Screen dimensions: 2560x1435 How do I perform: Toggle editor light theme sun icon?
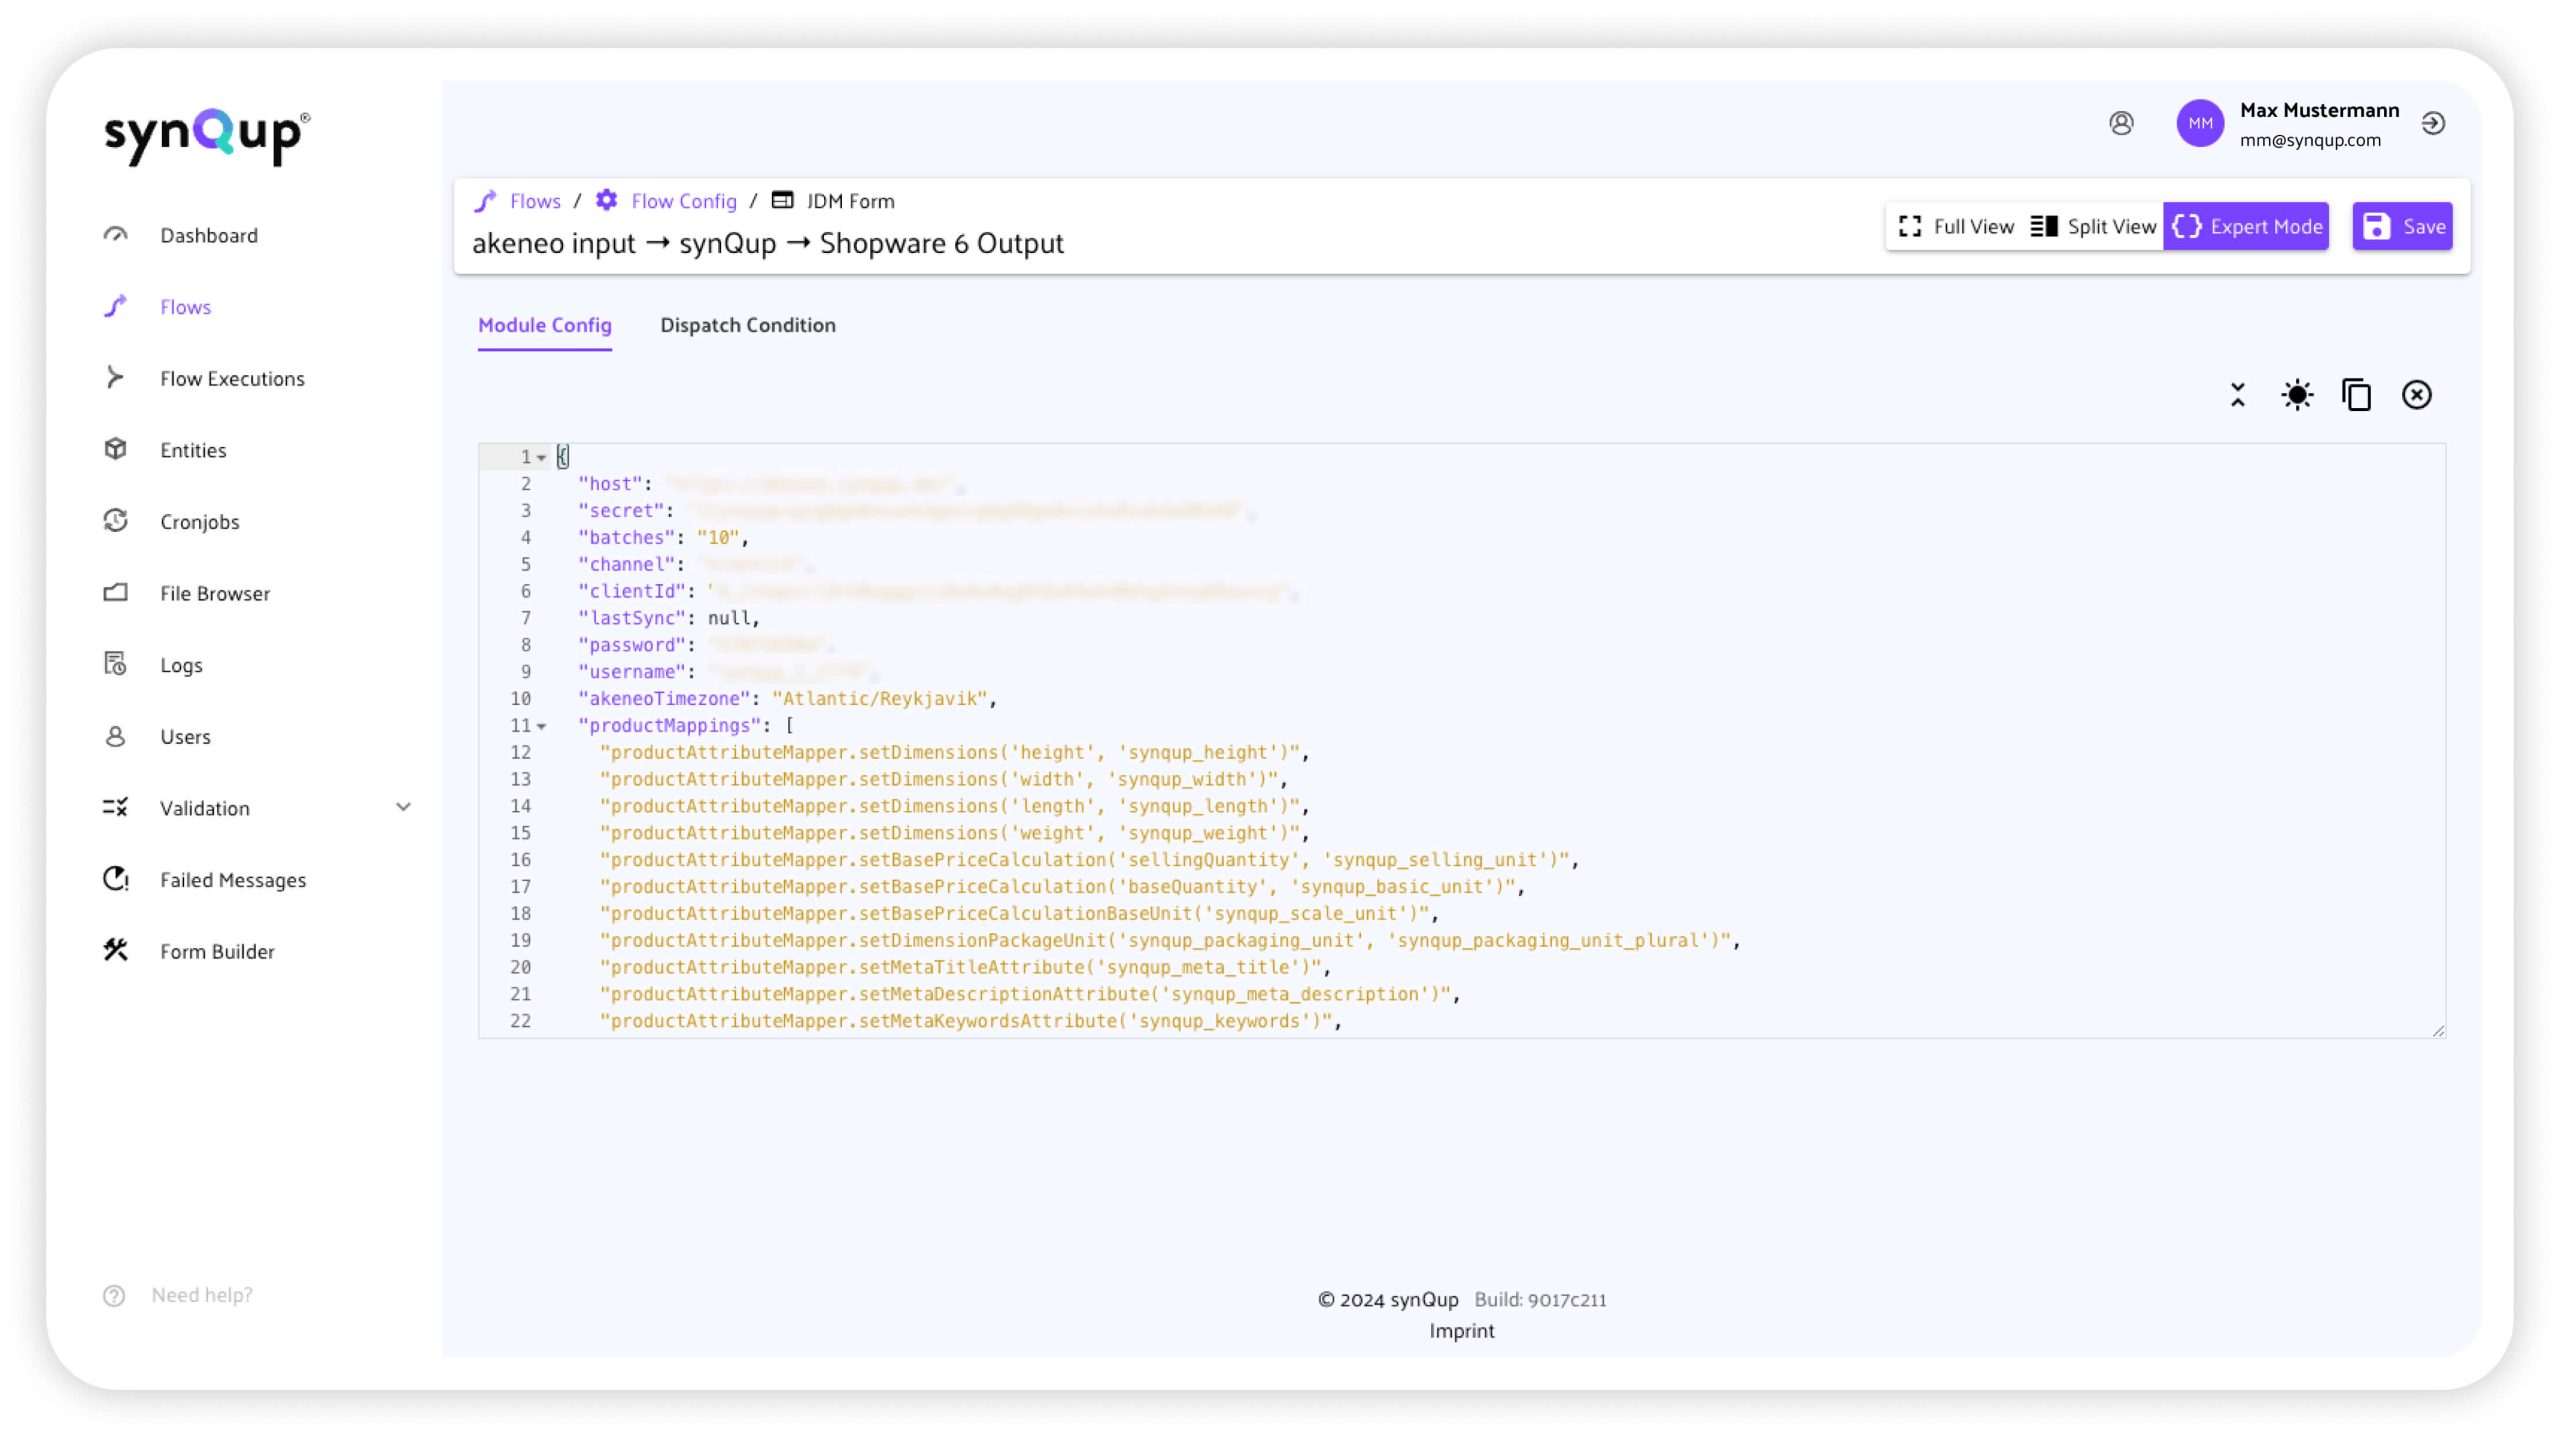pos(2297,395)
